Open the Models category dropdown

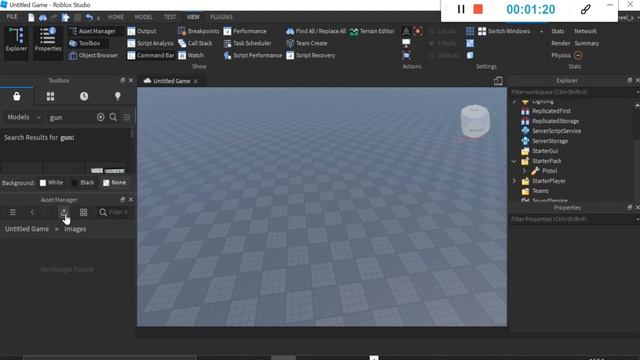click(x=24, y=117)
